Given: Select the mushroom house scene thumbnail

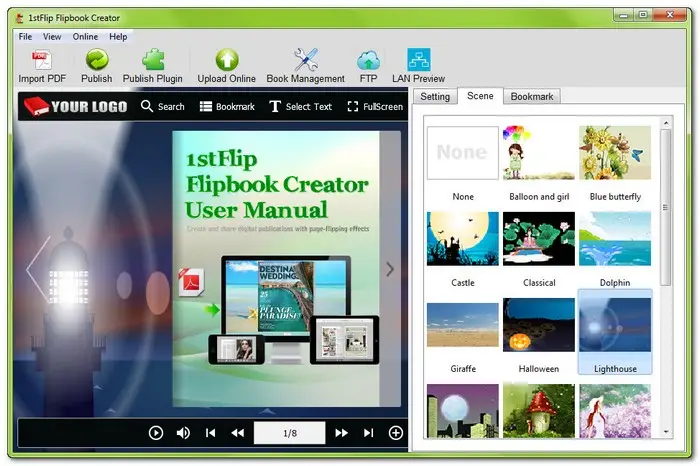Looking at the screenshot, I should pos(539,411).
